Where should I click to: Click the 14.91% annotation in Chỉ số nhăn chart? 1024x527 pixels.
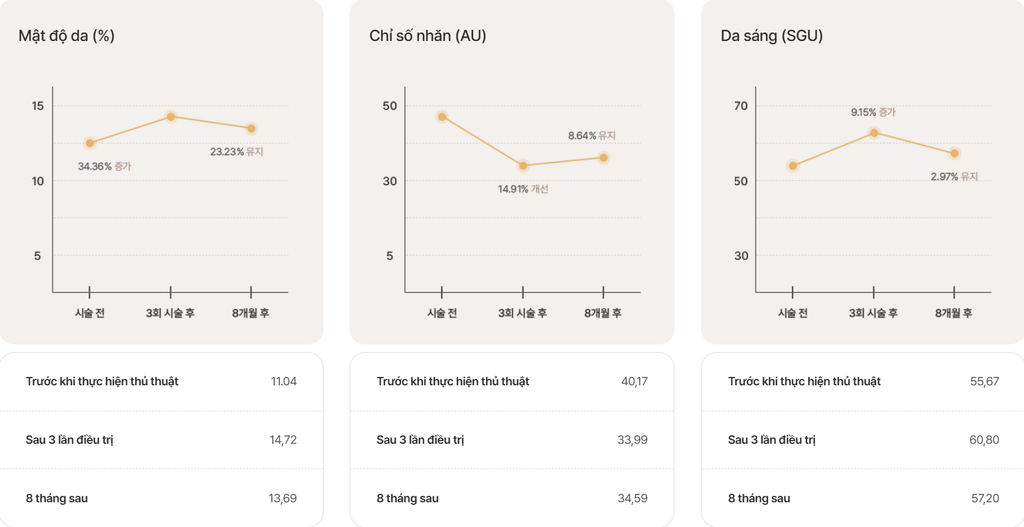[x=523, y=189]
